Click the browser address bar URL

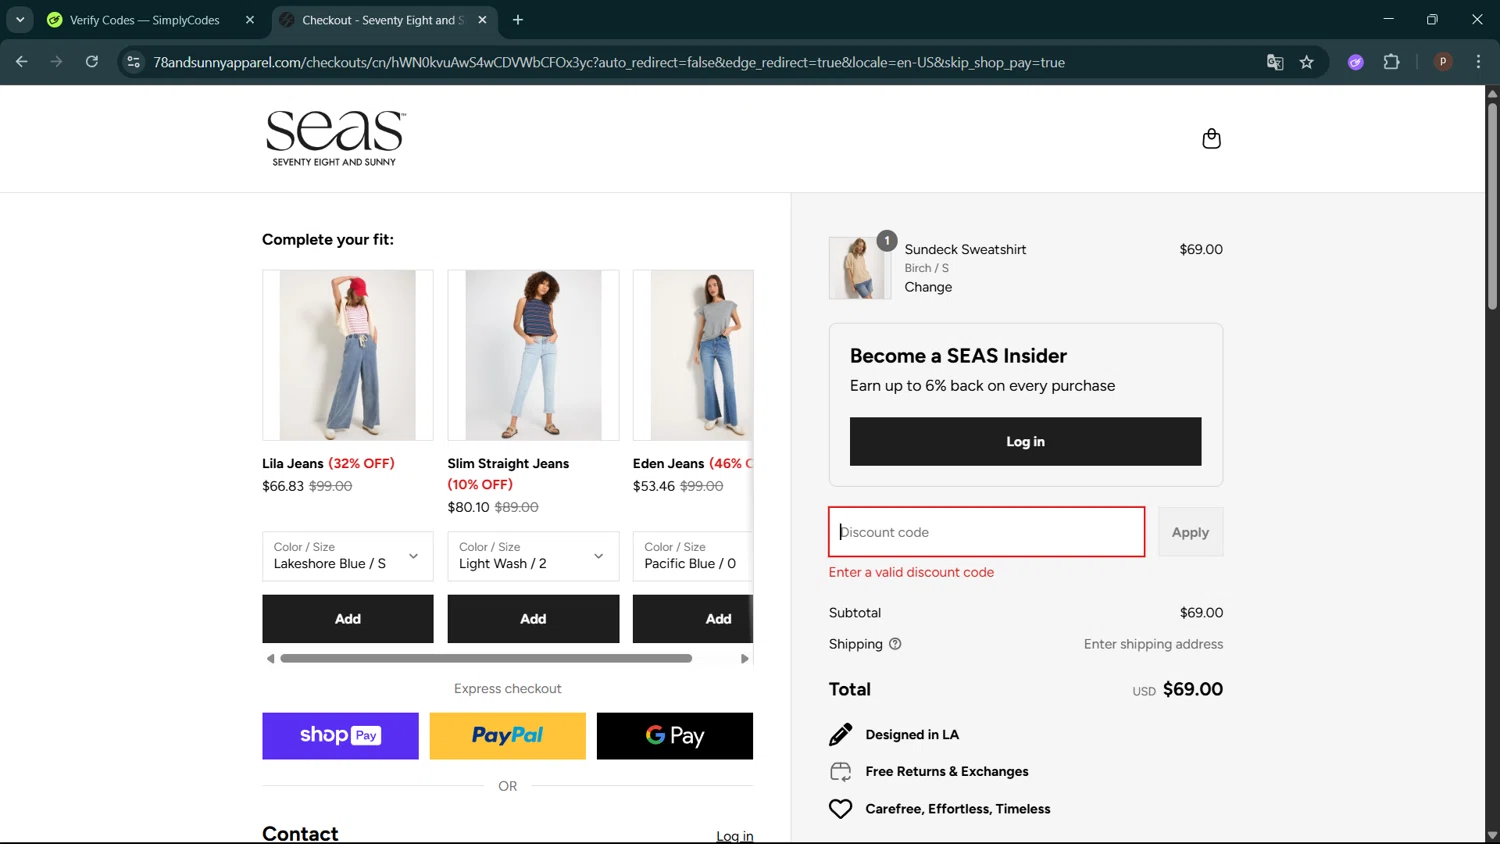tap(609, 62)
